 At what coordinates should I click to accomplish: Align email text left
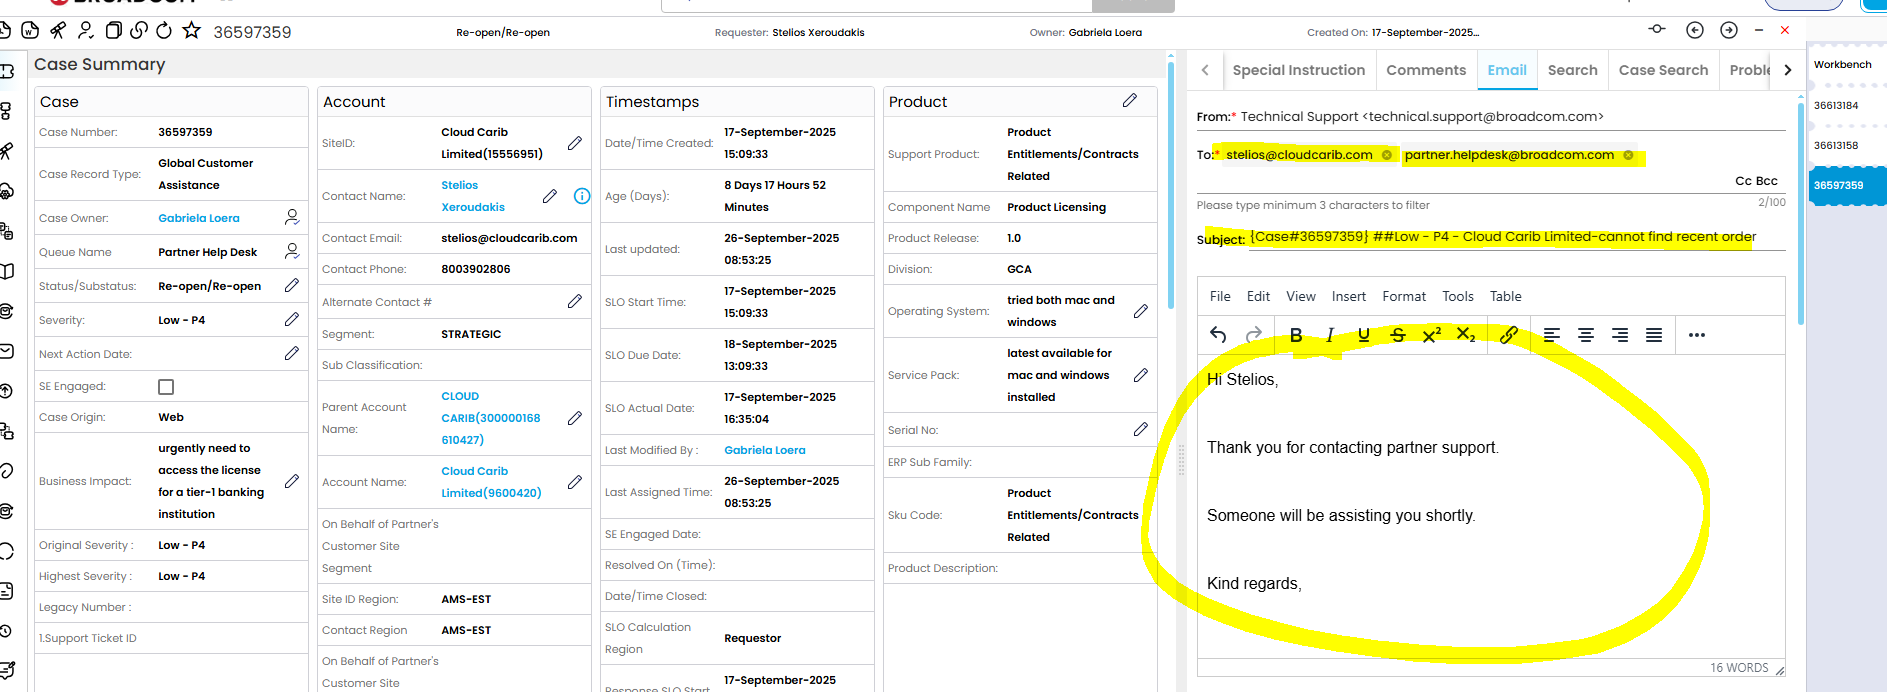tap(1552, 335)
